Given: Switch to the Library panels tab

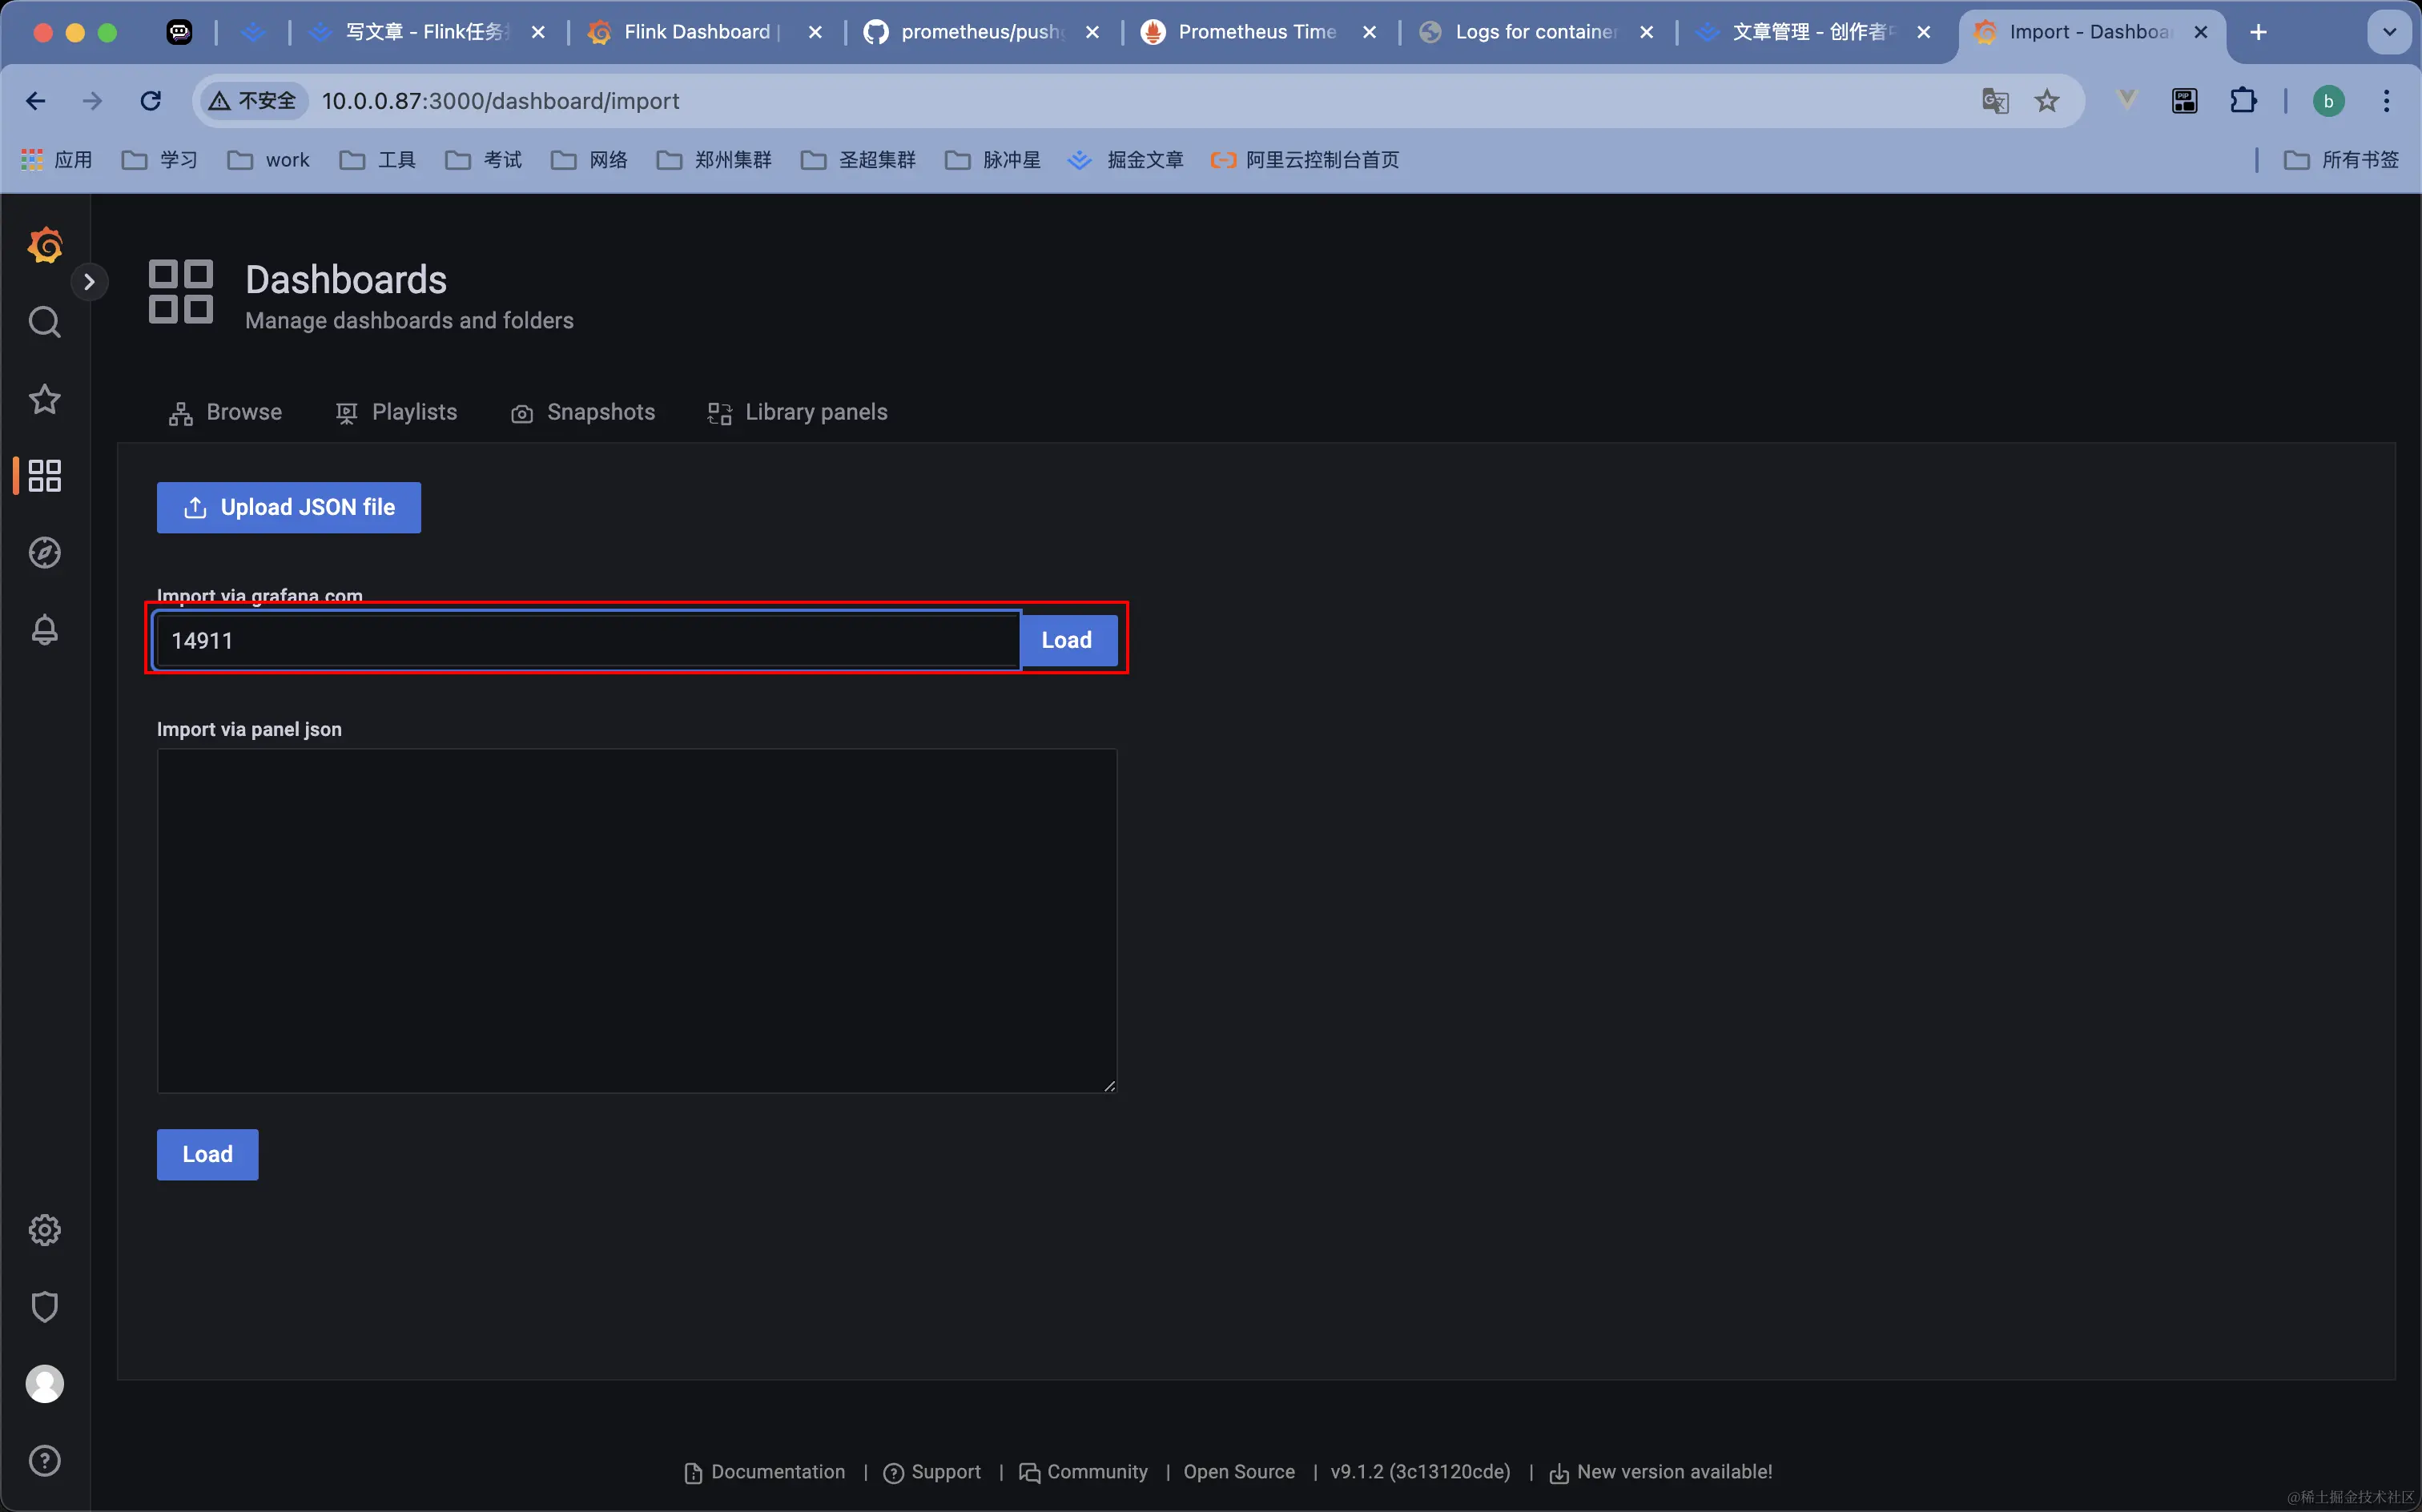Looking at the screenshot, I should [798, 412].
